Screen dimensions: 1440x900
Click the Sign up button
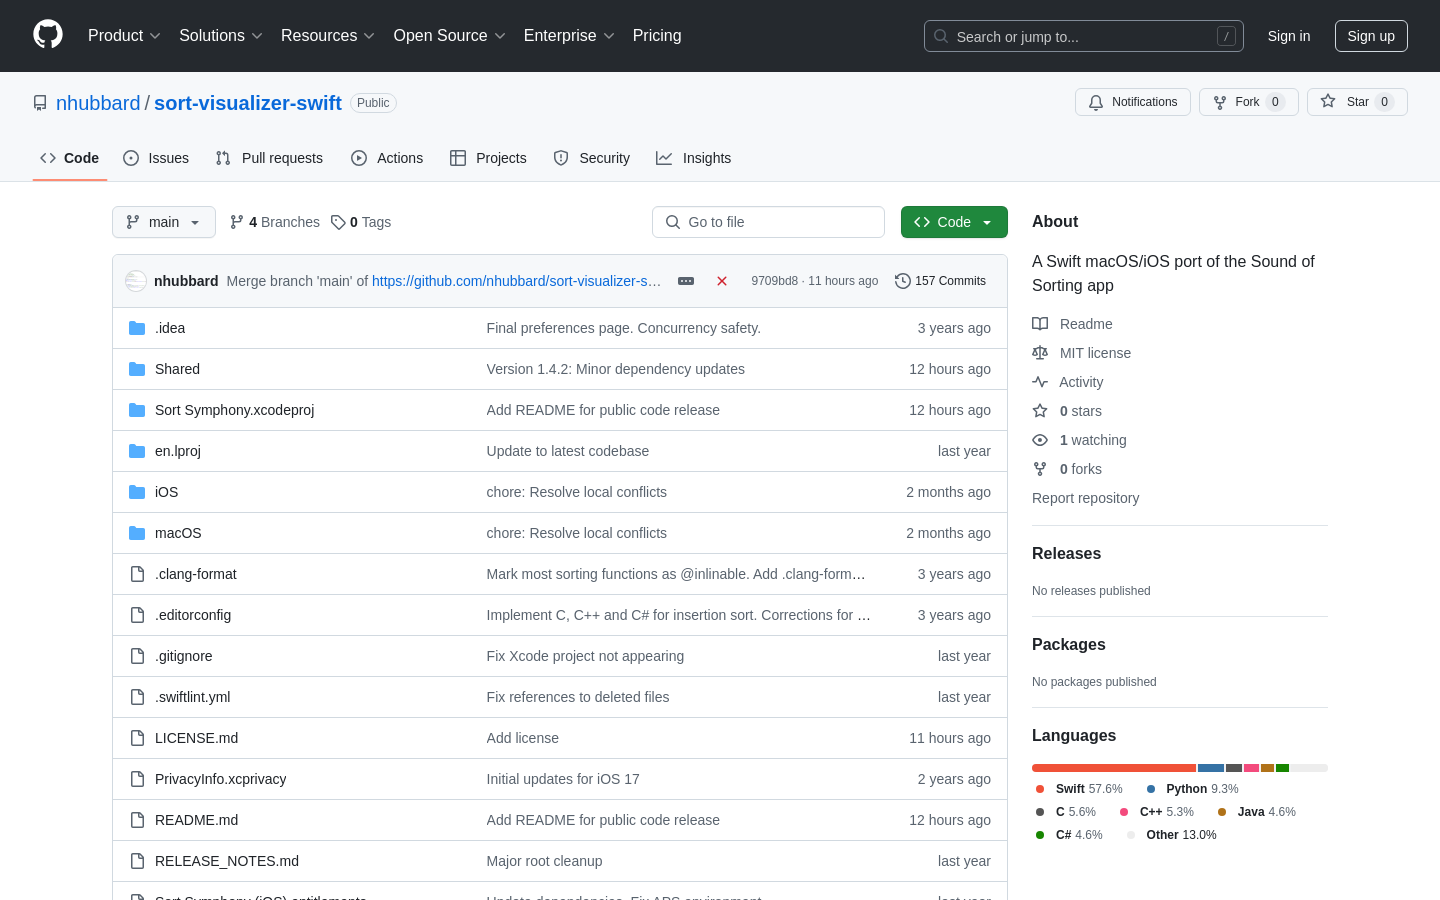[1371, 36]
